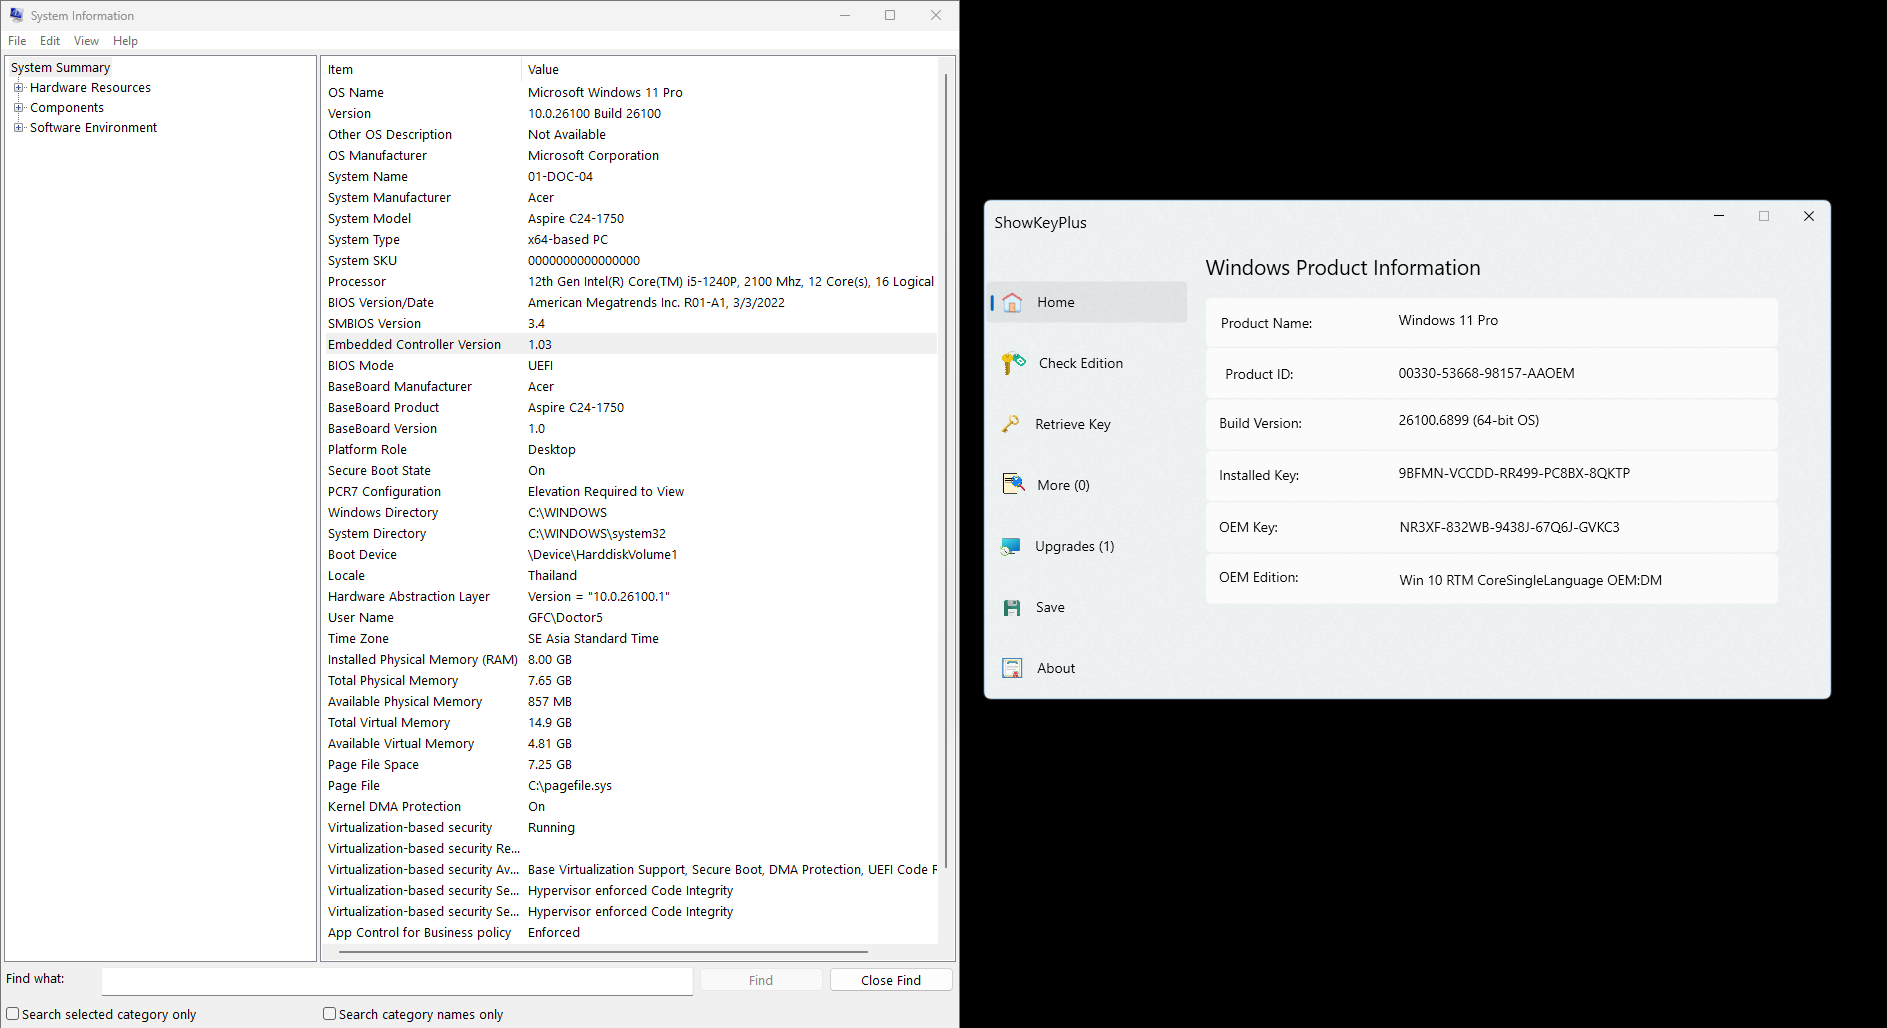Click the Save floppy disk icon
The width and height of the screenshot is (1887, 1028).
pos(1012,608)
